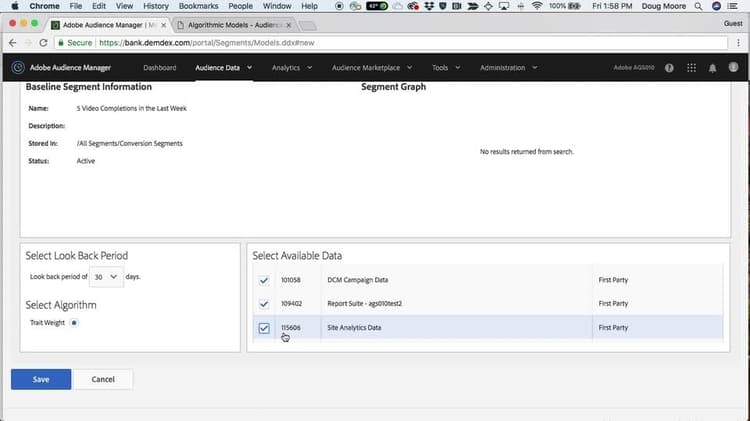Go to the Dashboard nav item

point(160,68)
